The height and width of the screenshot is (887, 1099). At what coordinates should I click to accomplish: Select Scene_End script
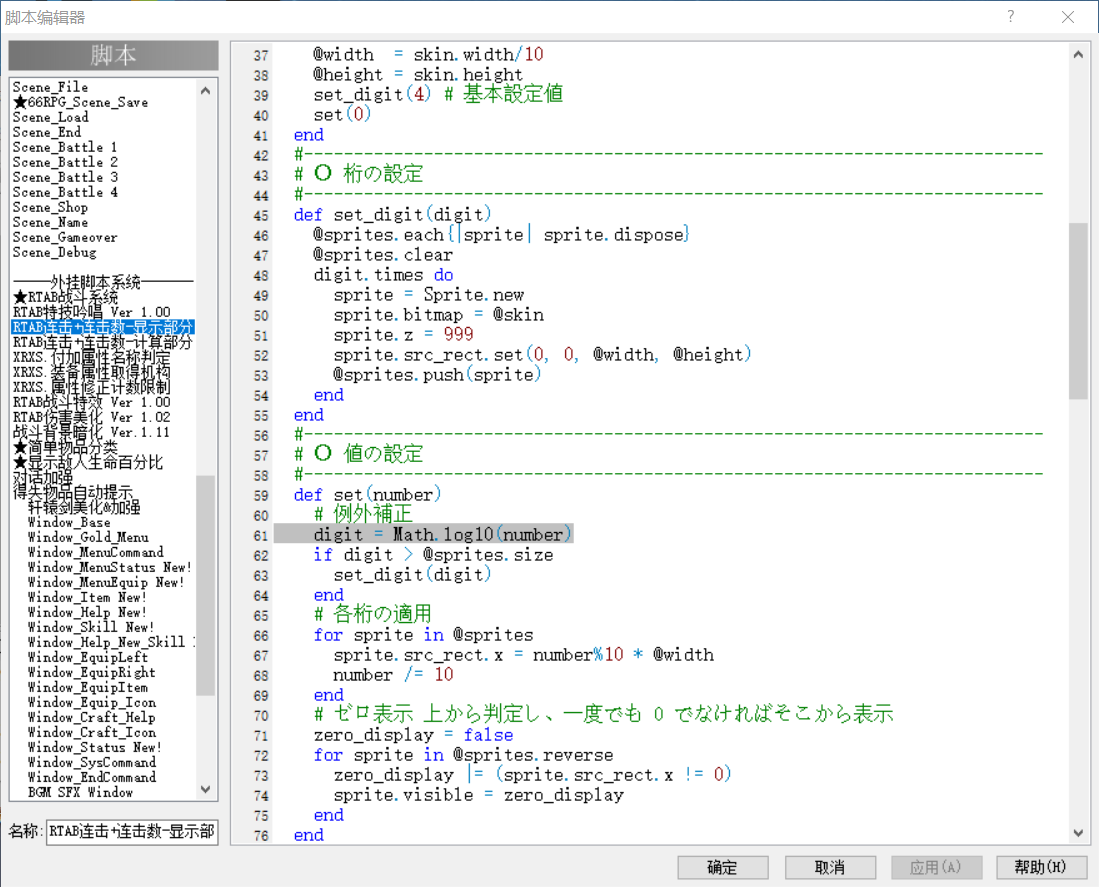pyautogui.click(x=47, y=132)
